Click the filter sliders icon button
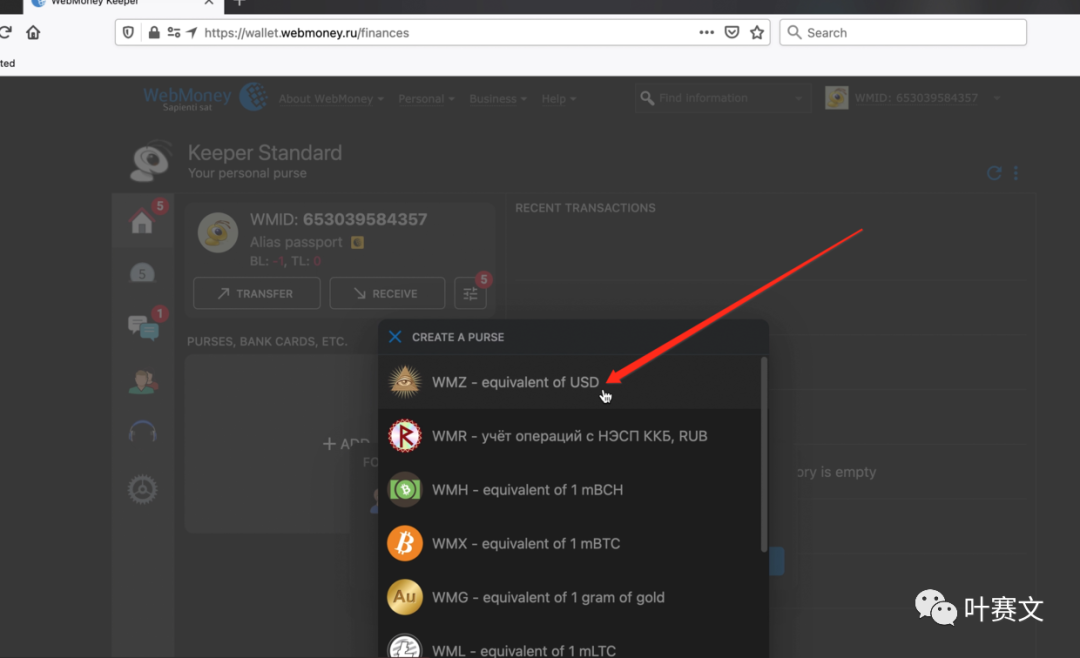The height and width of the screenshot is (658, 1080). 470,294
